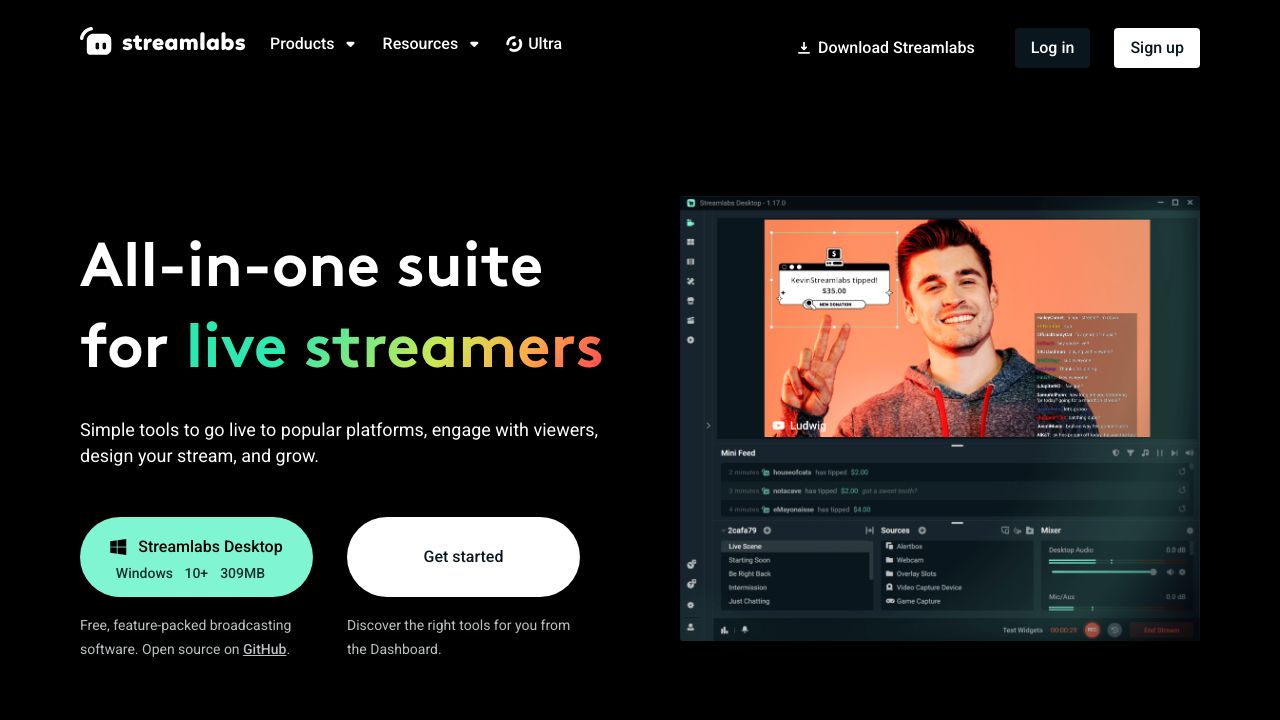Open the Highlighter clapperboard sidebar icon
The image size is (1280, 720).
(691, 320)
